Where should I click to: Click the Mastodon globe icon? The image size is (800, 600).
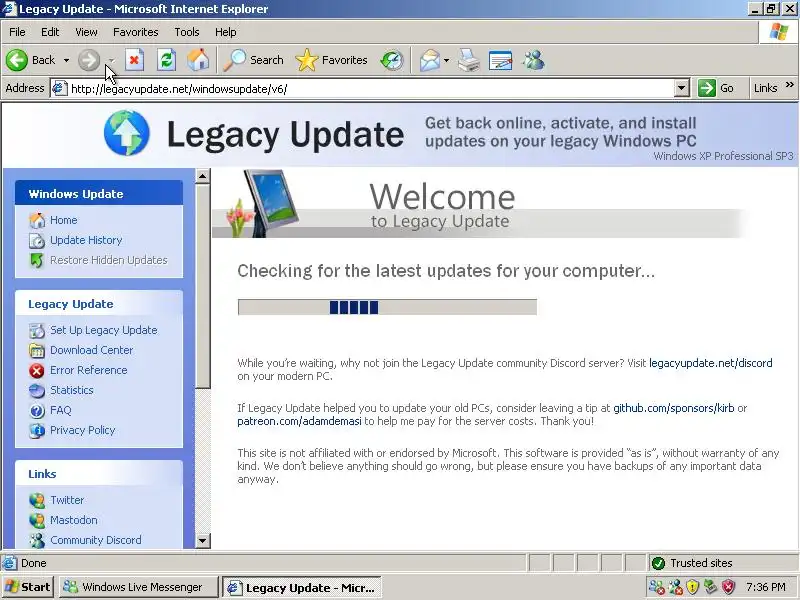(x=37, y=520)
